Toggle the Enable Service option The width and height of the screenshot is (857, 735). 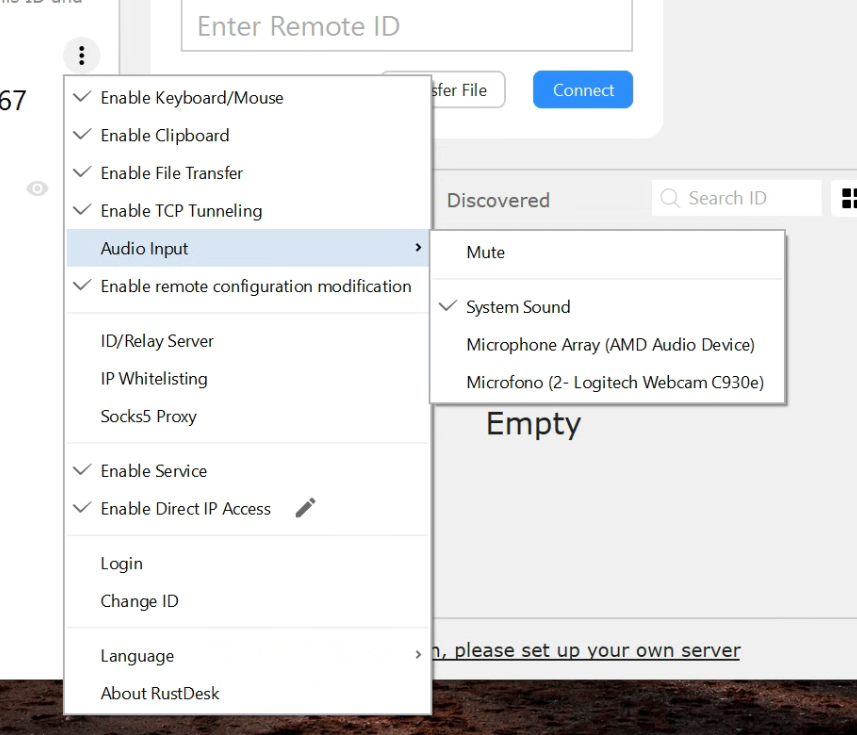153,470
